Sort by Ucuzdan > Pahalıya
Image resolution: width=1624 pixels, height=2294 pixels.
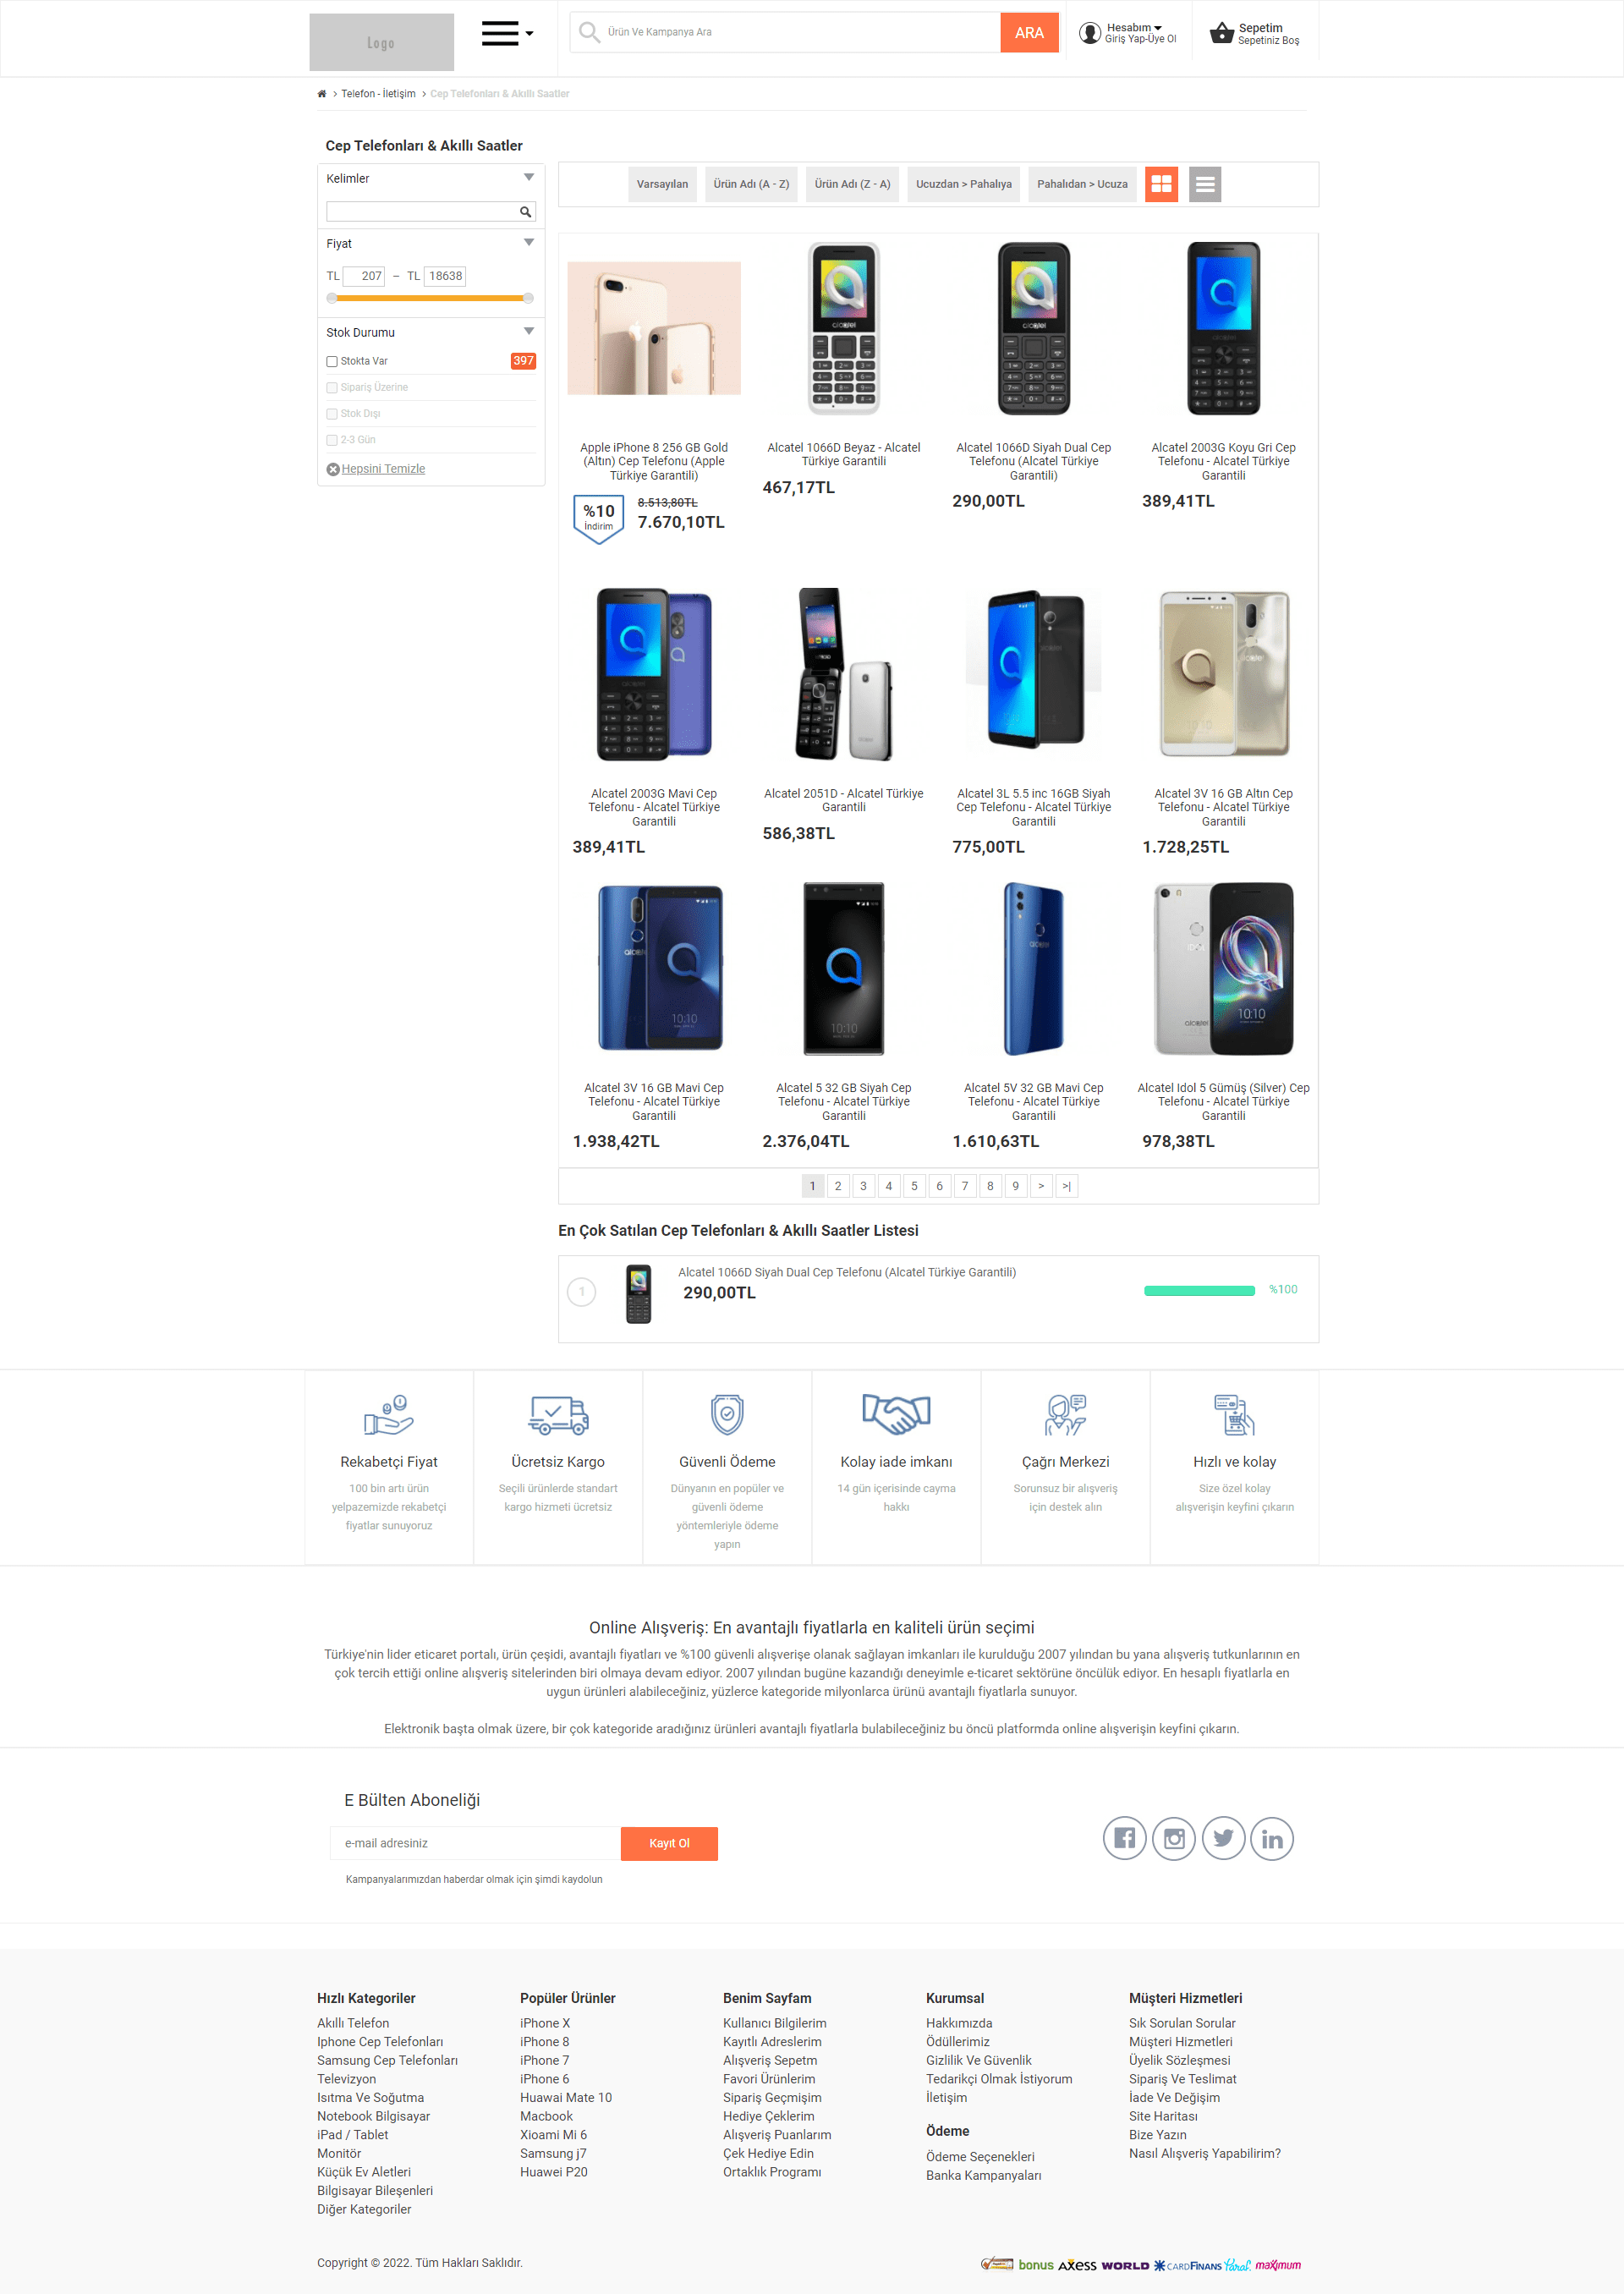click(x=963, y=184)
